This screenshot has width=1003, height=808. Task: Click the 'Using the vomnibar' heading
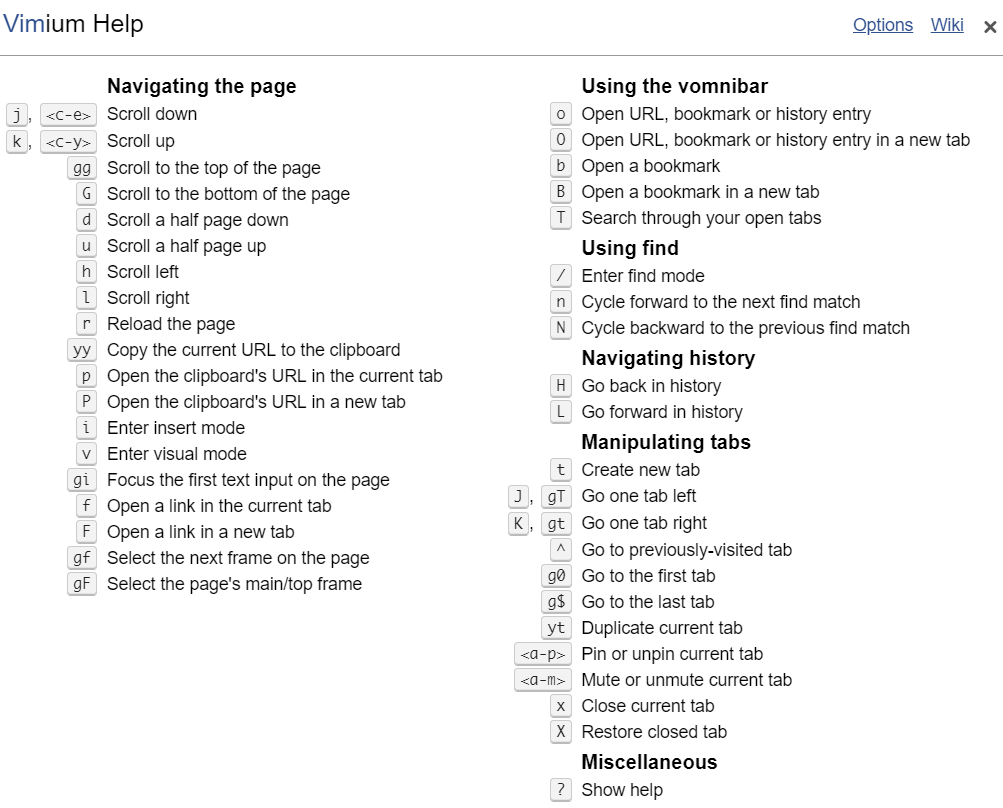674,86
